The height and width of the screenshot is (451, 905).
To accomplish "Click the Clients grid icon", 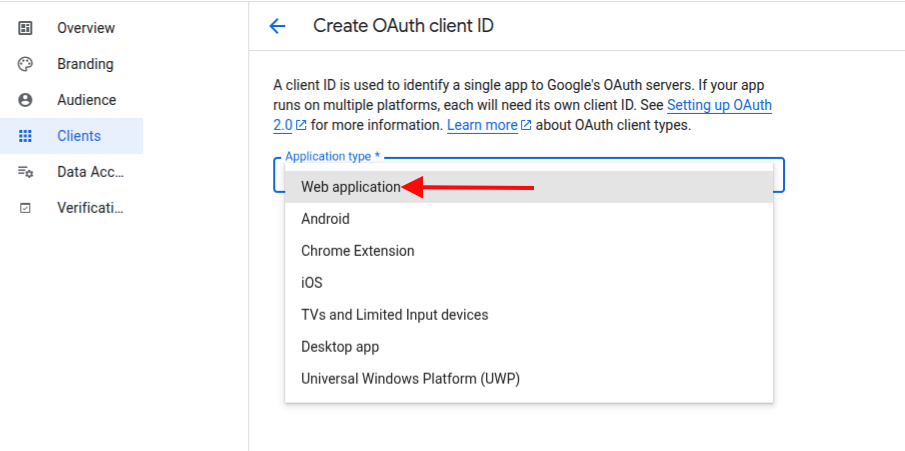I will [25, 136].
